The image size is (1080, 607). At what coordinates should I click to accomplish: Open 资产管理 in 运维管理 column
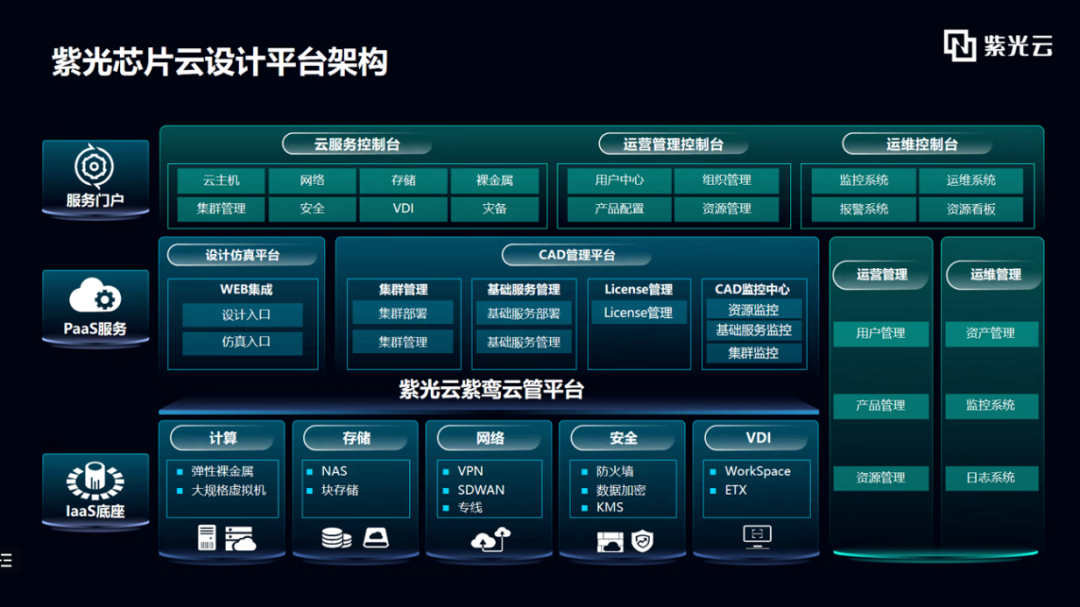[x=990, y=333]
